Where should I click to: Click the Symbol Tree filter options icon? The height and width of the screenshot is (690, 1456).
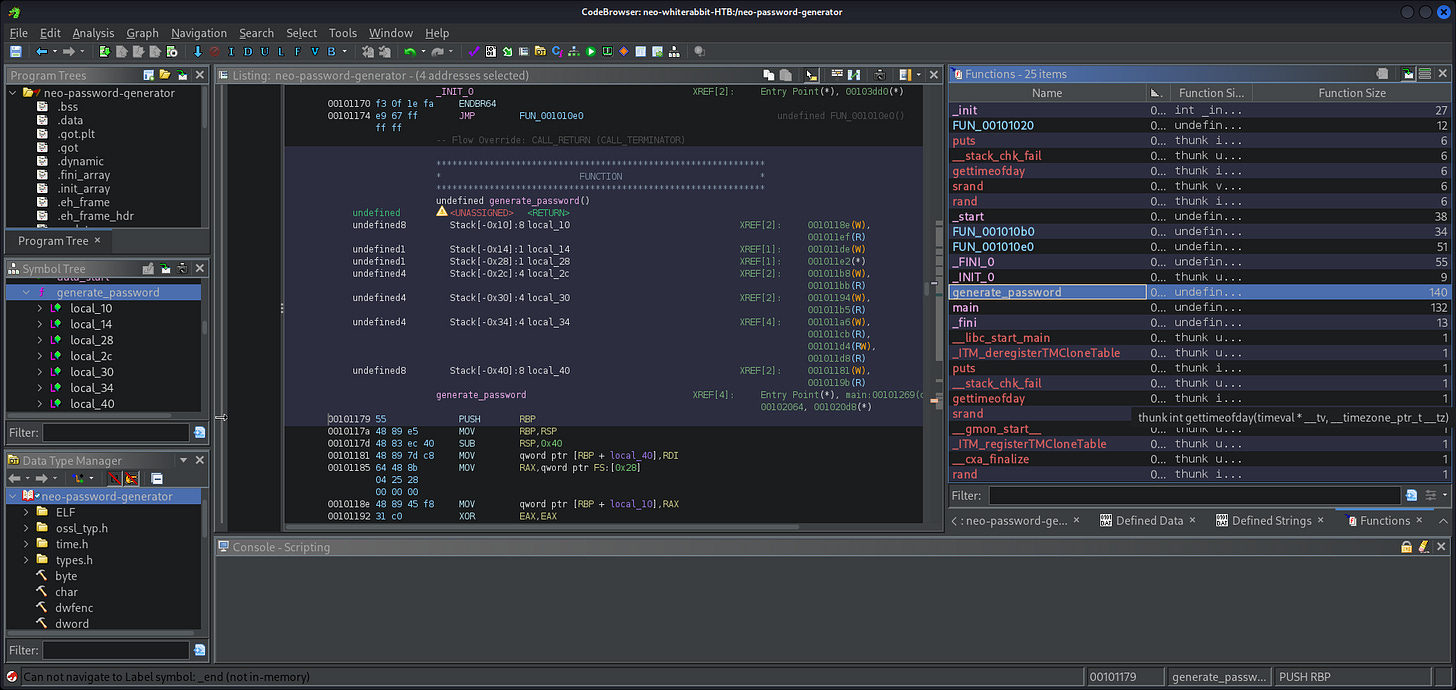click(x=199, y=433)
